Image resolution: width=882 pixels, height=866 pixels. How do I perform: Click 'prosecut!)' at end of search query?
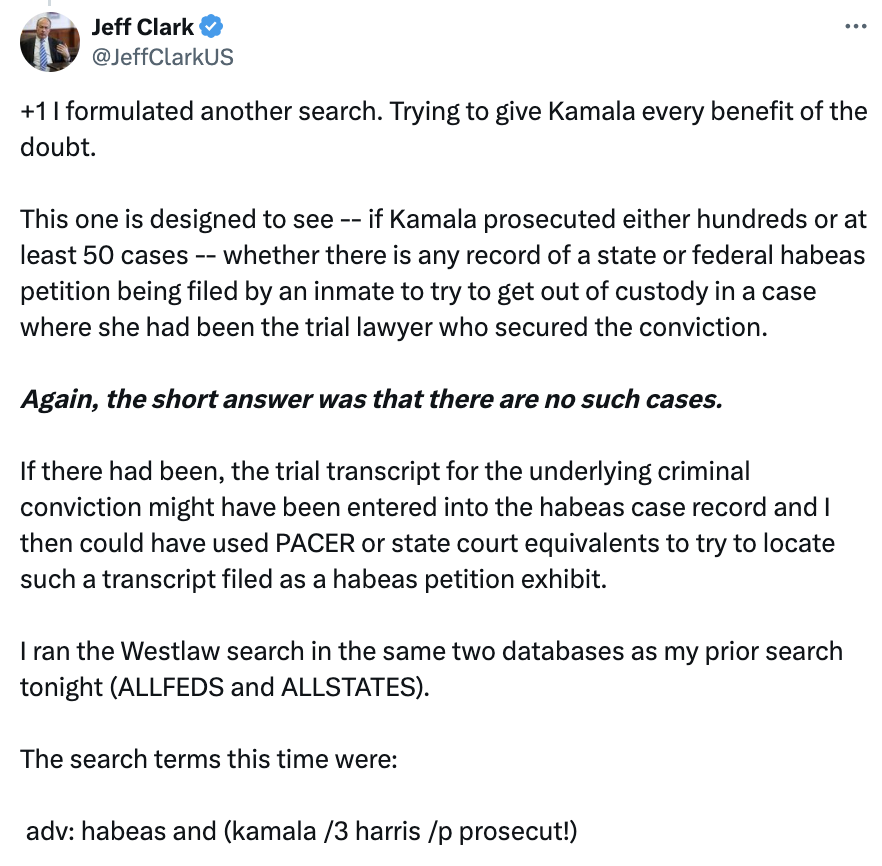tap(518, 831)
